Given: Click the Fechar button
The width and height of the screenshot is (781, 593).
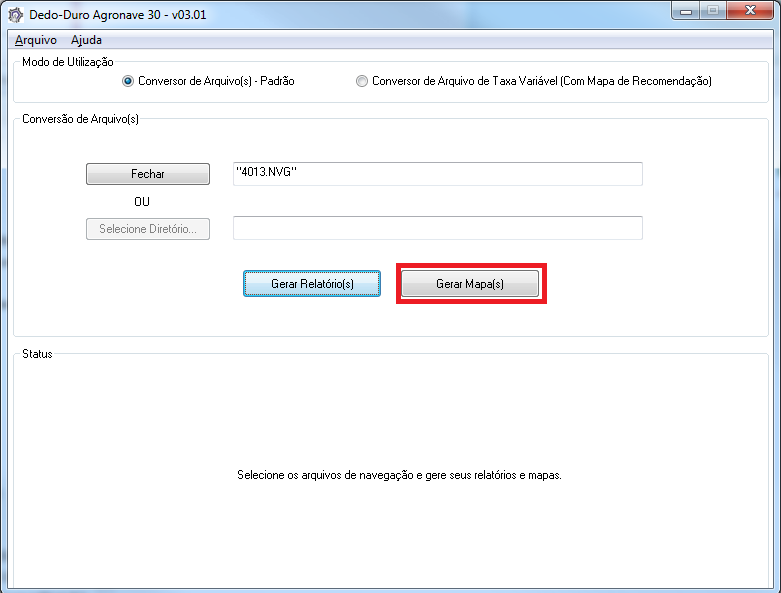Looking at the screenshot, I should pyautogui.click(x=148, y=174).
